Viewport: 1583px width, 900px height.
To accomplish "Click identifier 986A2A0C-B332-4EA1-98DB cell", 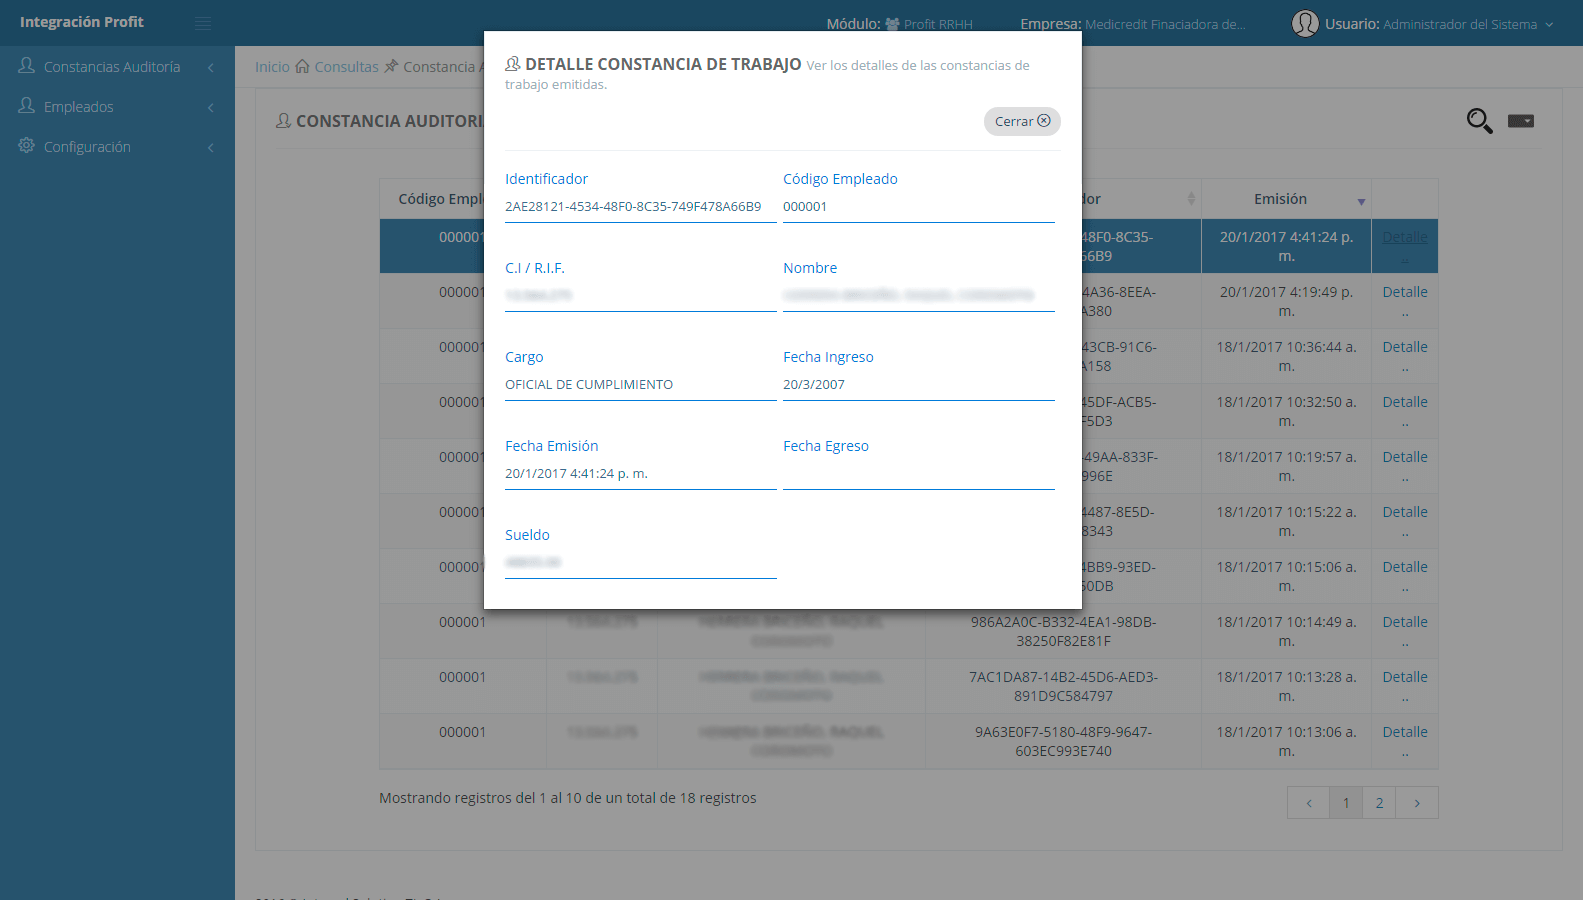I will click(x=1063, y=631).
